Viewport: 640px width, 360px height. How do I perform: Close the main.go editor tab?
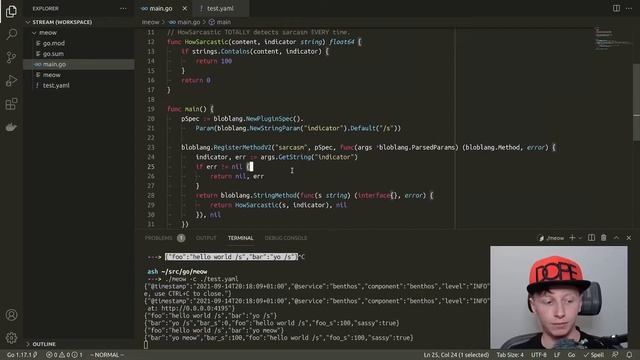tap(184, 8)
